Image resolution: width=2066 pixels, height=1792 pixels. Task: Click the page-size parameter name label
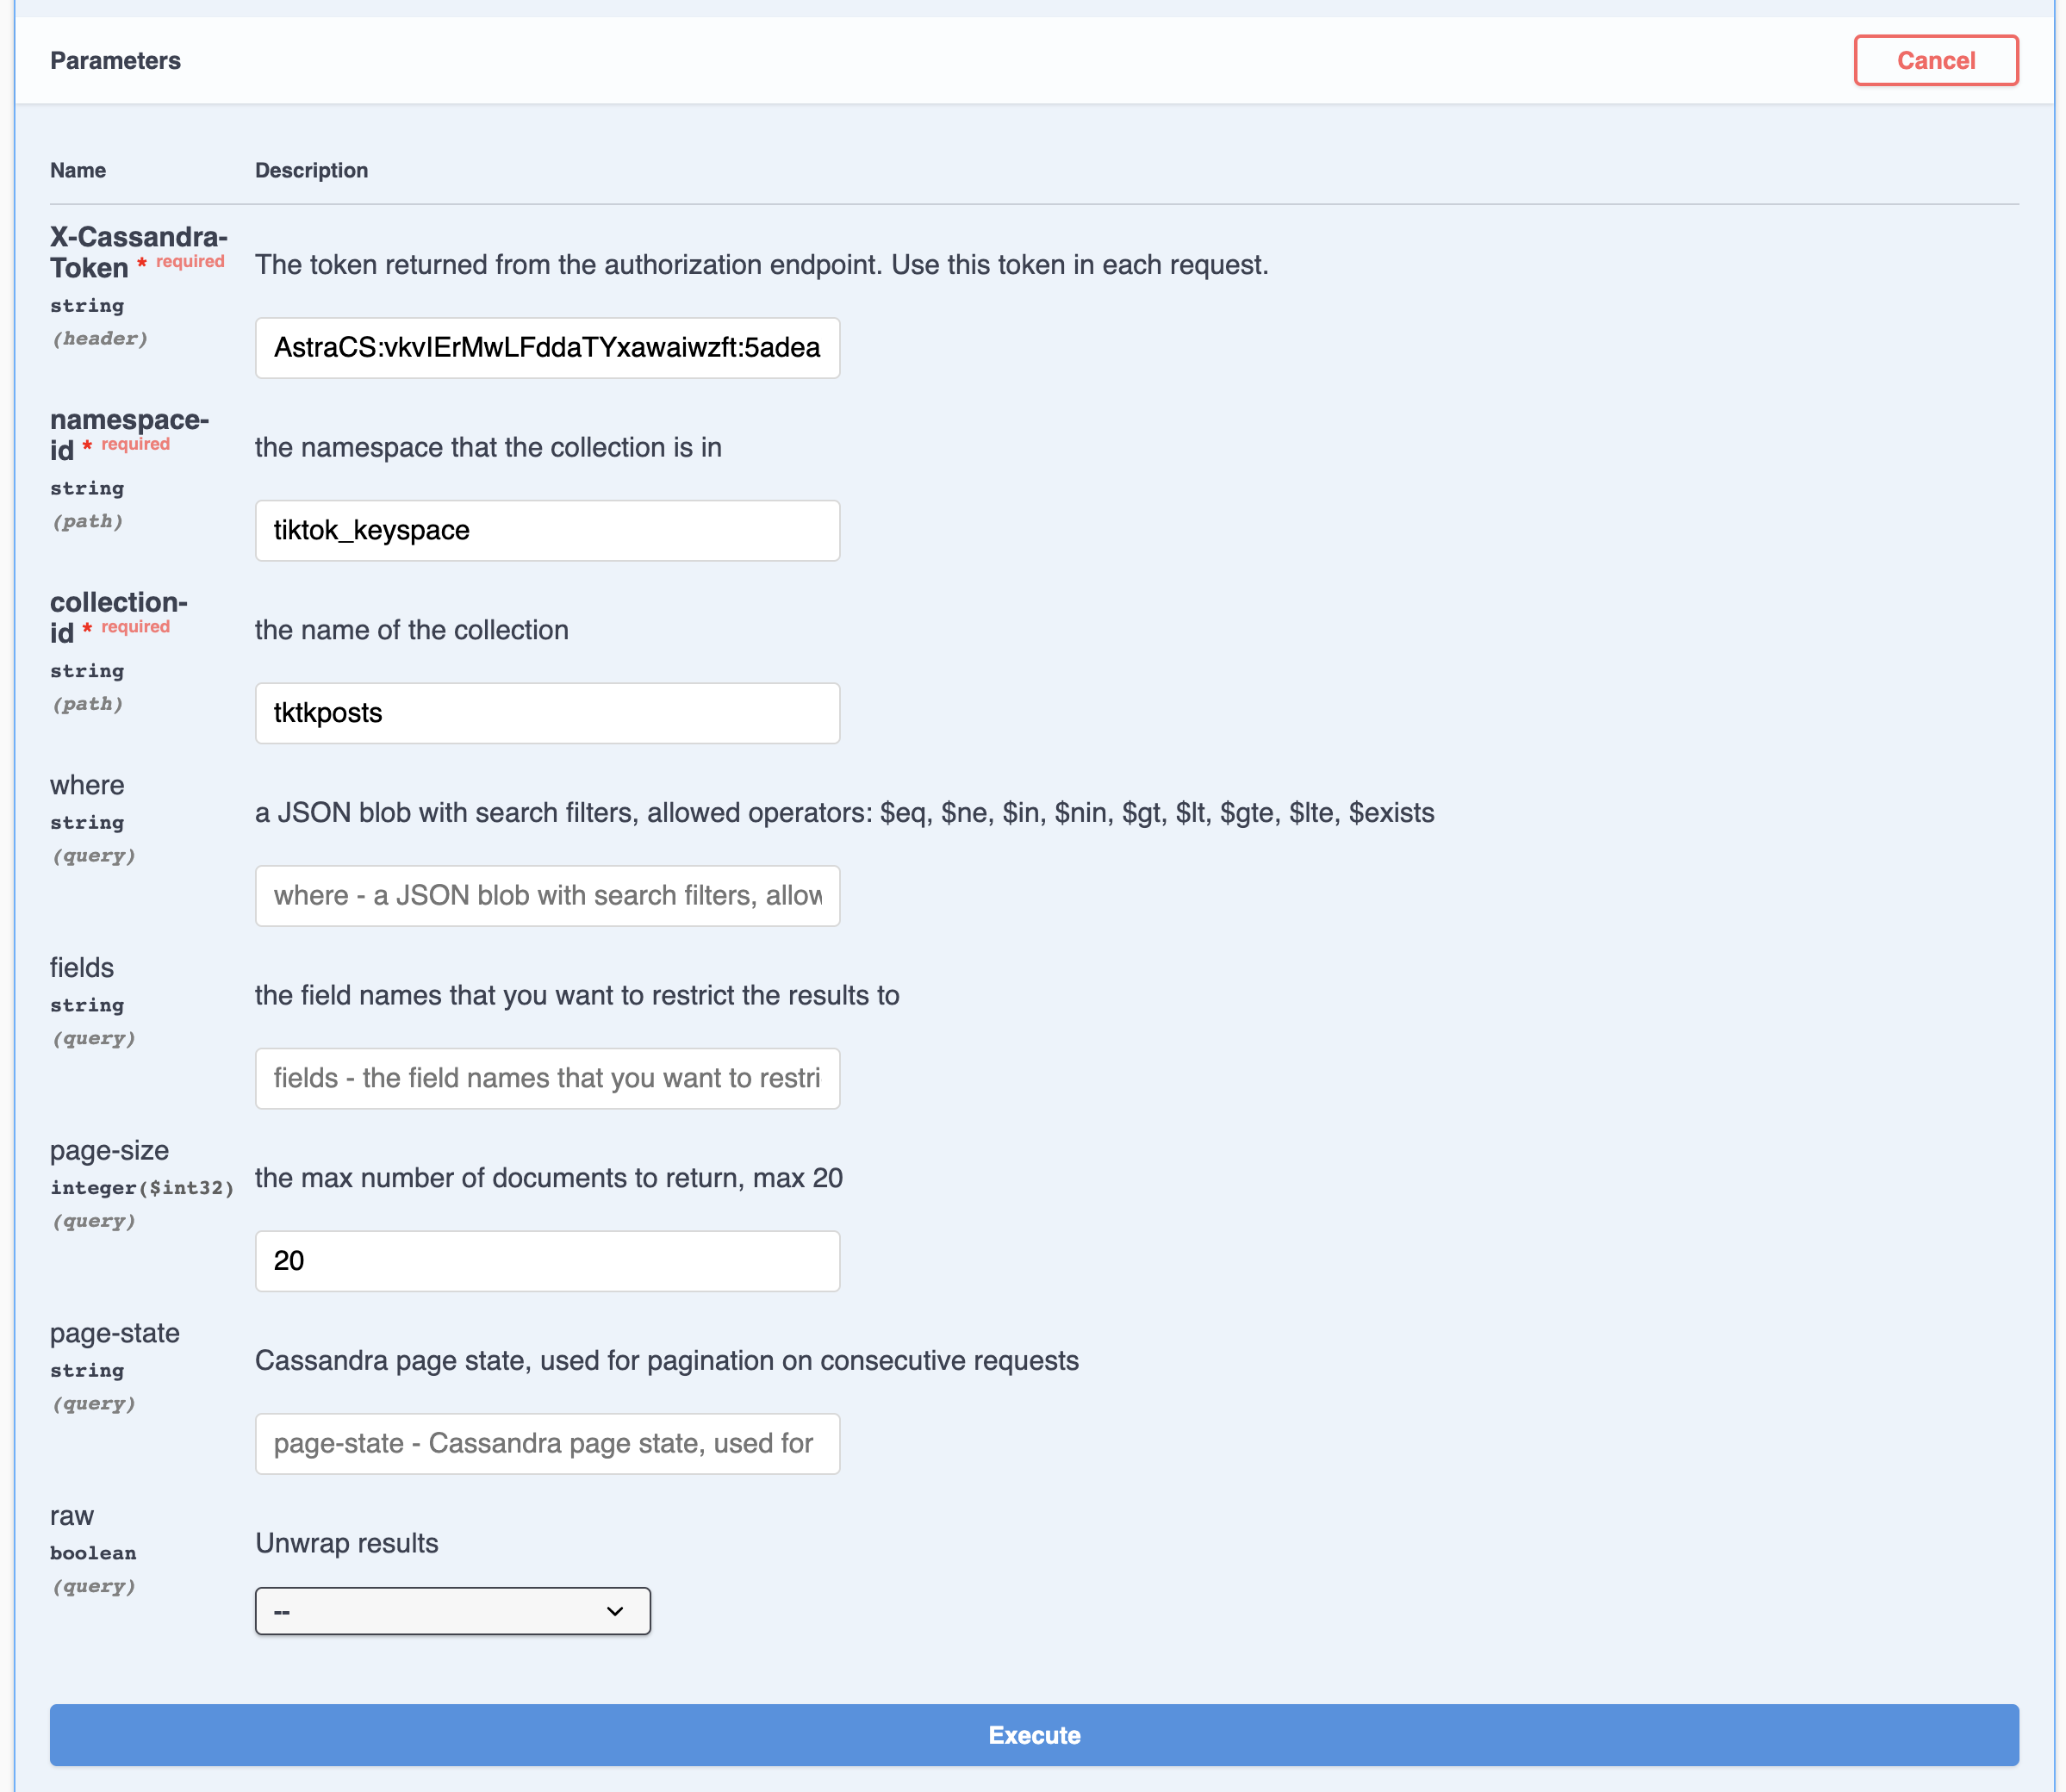click(x=109, y=1151)
